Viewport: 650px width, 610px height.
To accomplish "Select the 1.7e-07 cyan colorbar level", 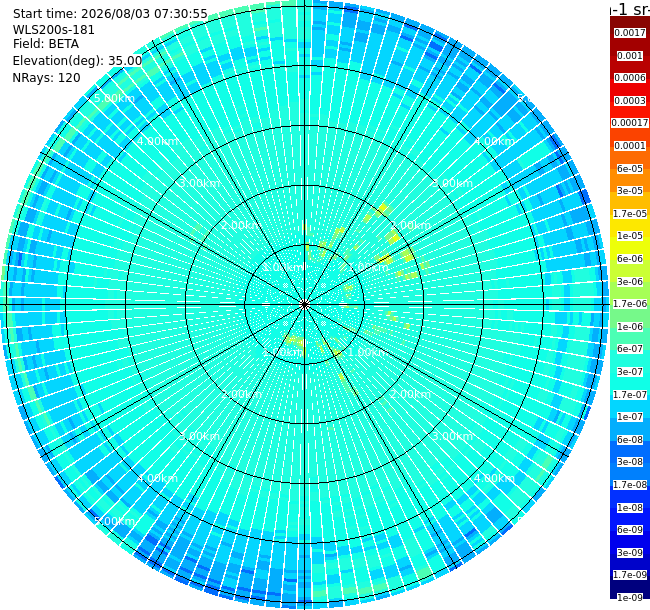I will (630, 395).
